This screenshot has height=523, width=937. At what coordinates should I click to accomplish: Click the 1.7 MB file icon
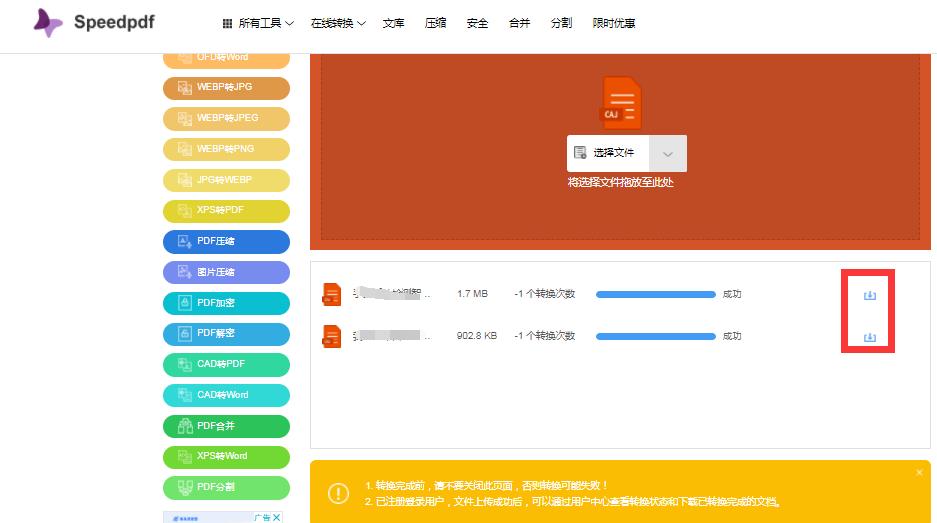[332, 294]
